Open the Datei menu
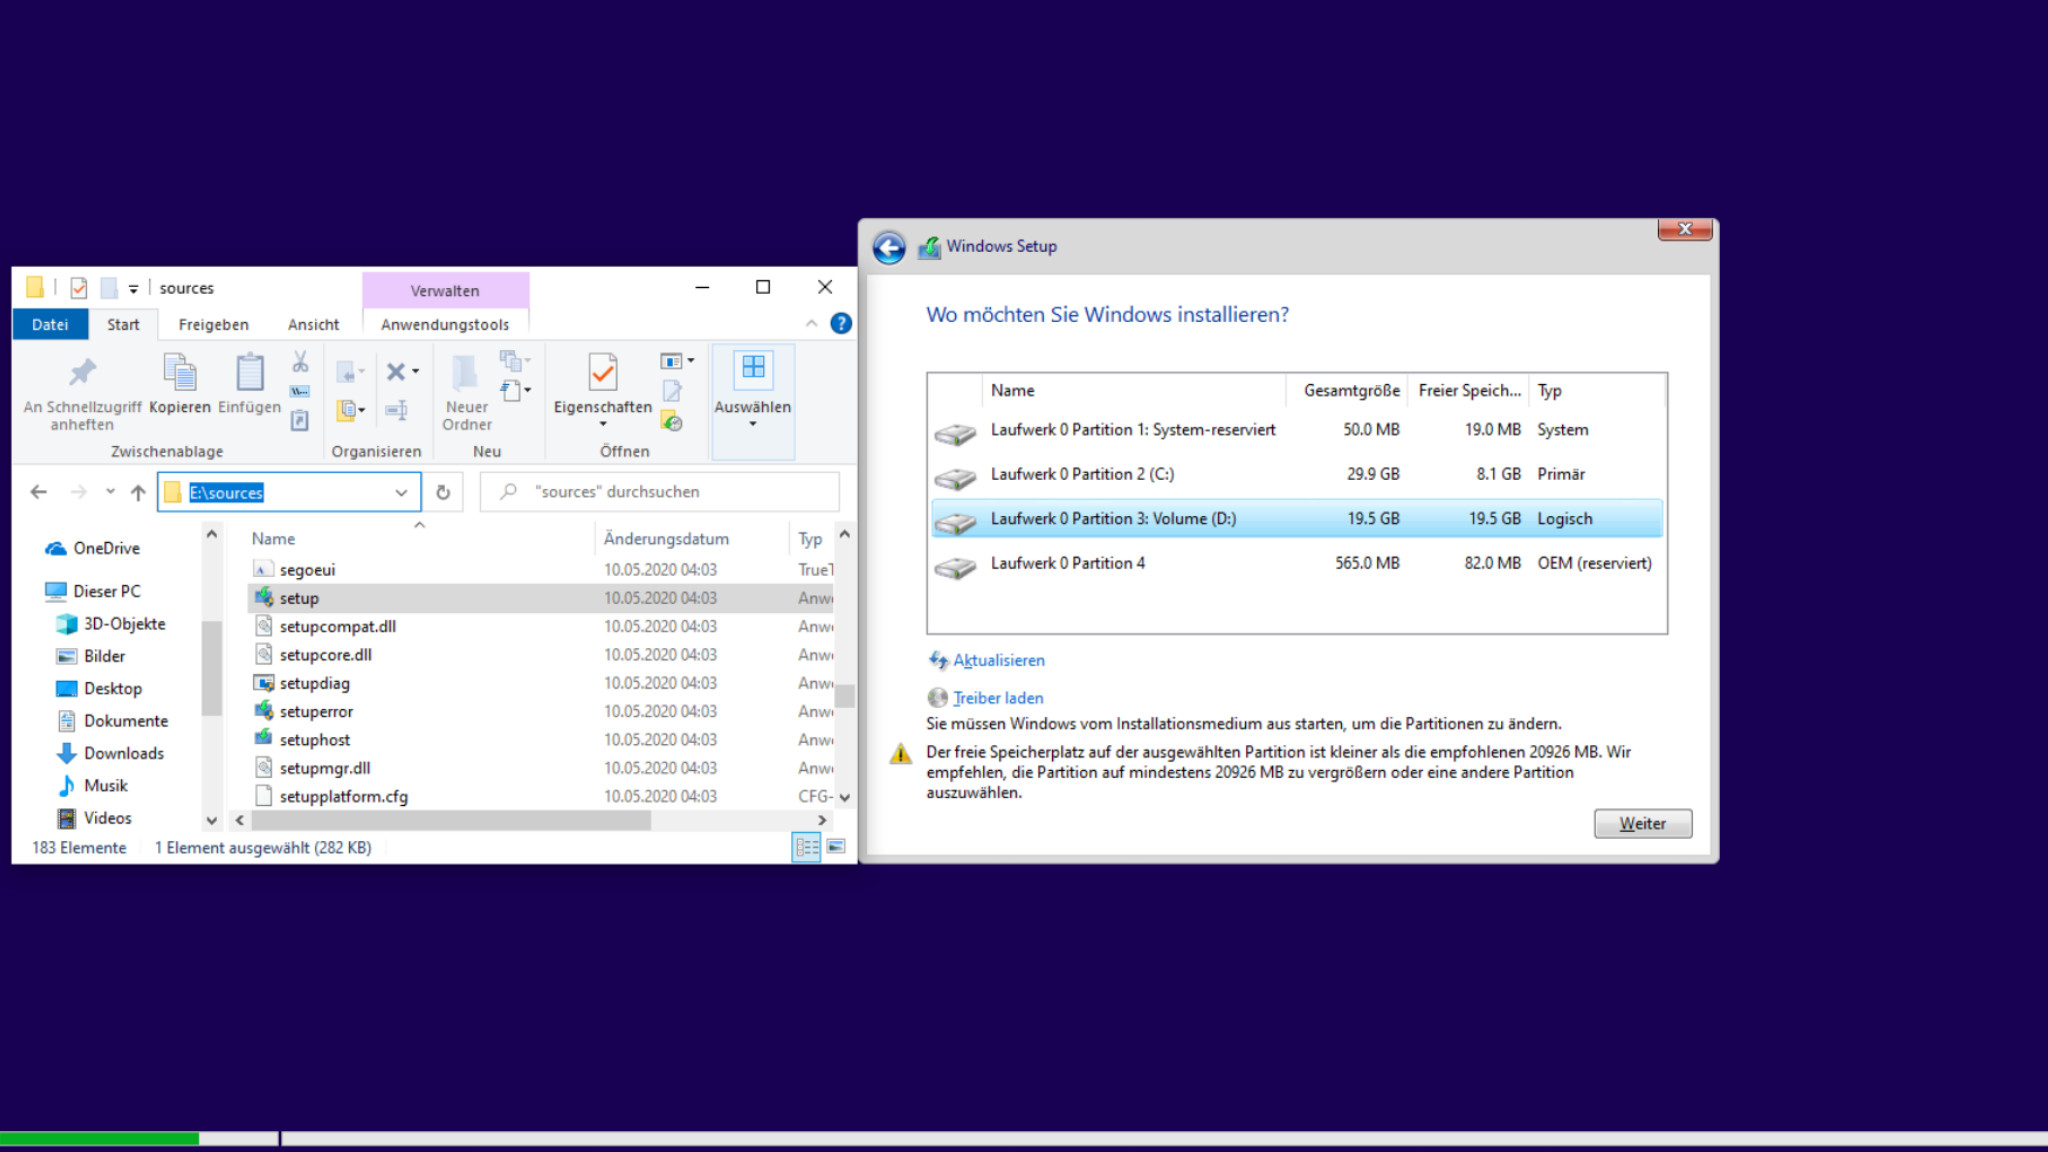 pyautogui.click(x=50, y=324)
